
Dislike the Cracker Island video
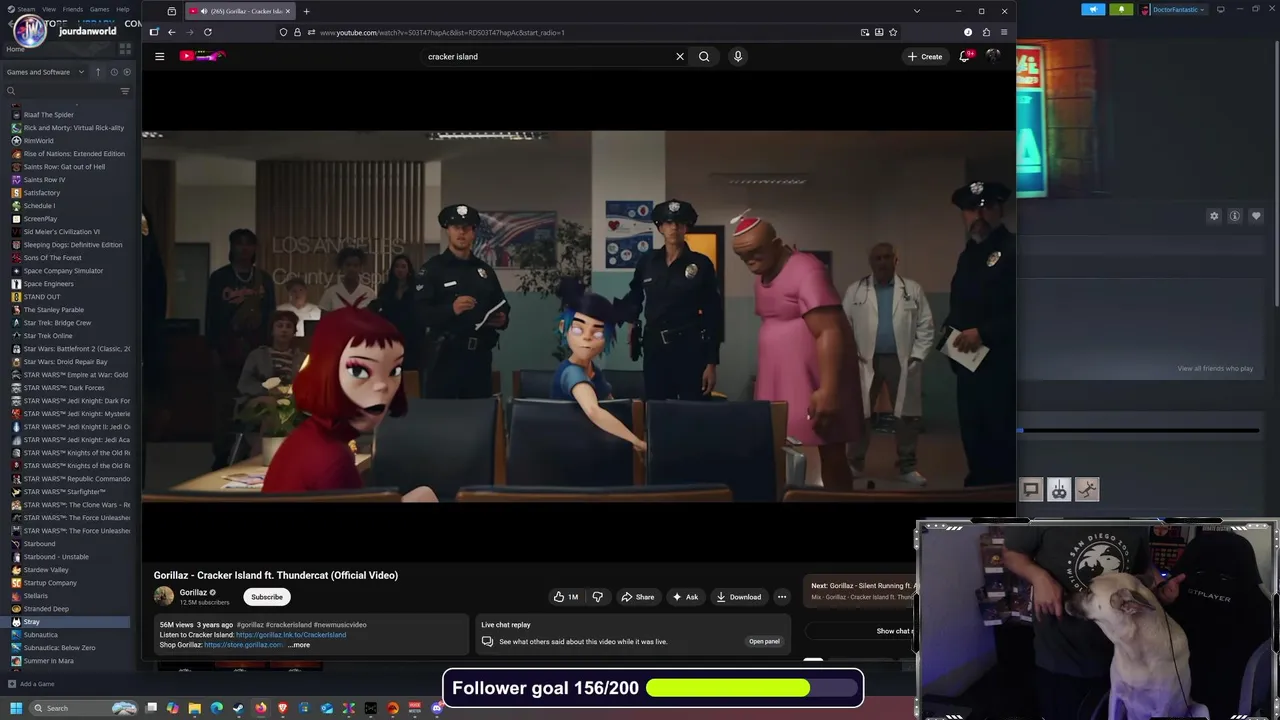click(x=598, y=597)
